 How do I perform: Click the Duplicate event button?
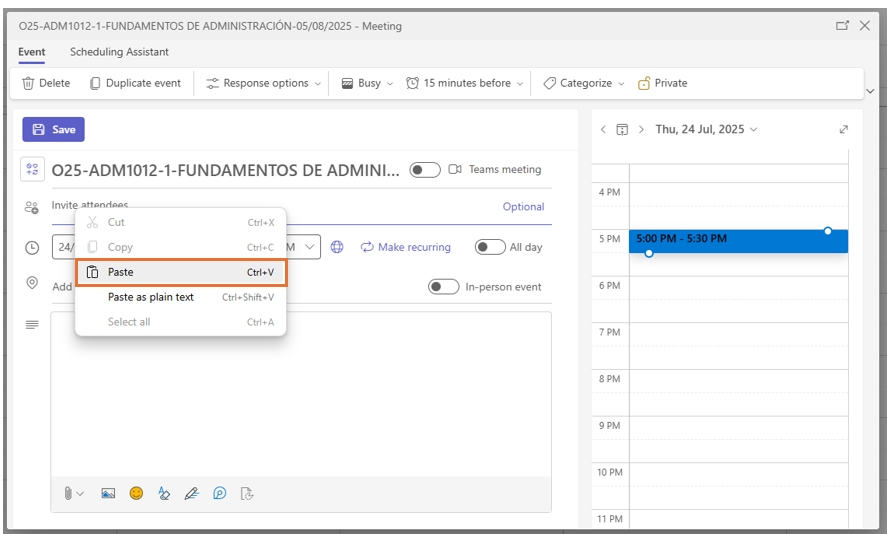[135, 83]
